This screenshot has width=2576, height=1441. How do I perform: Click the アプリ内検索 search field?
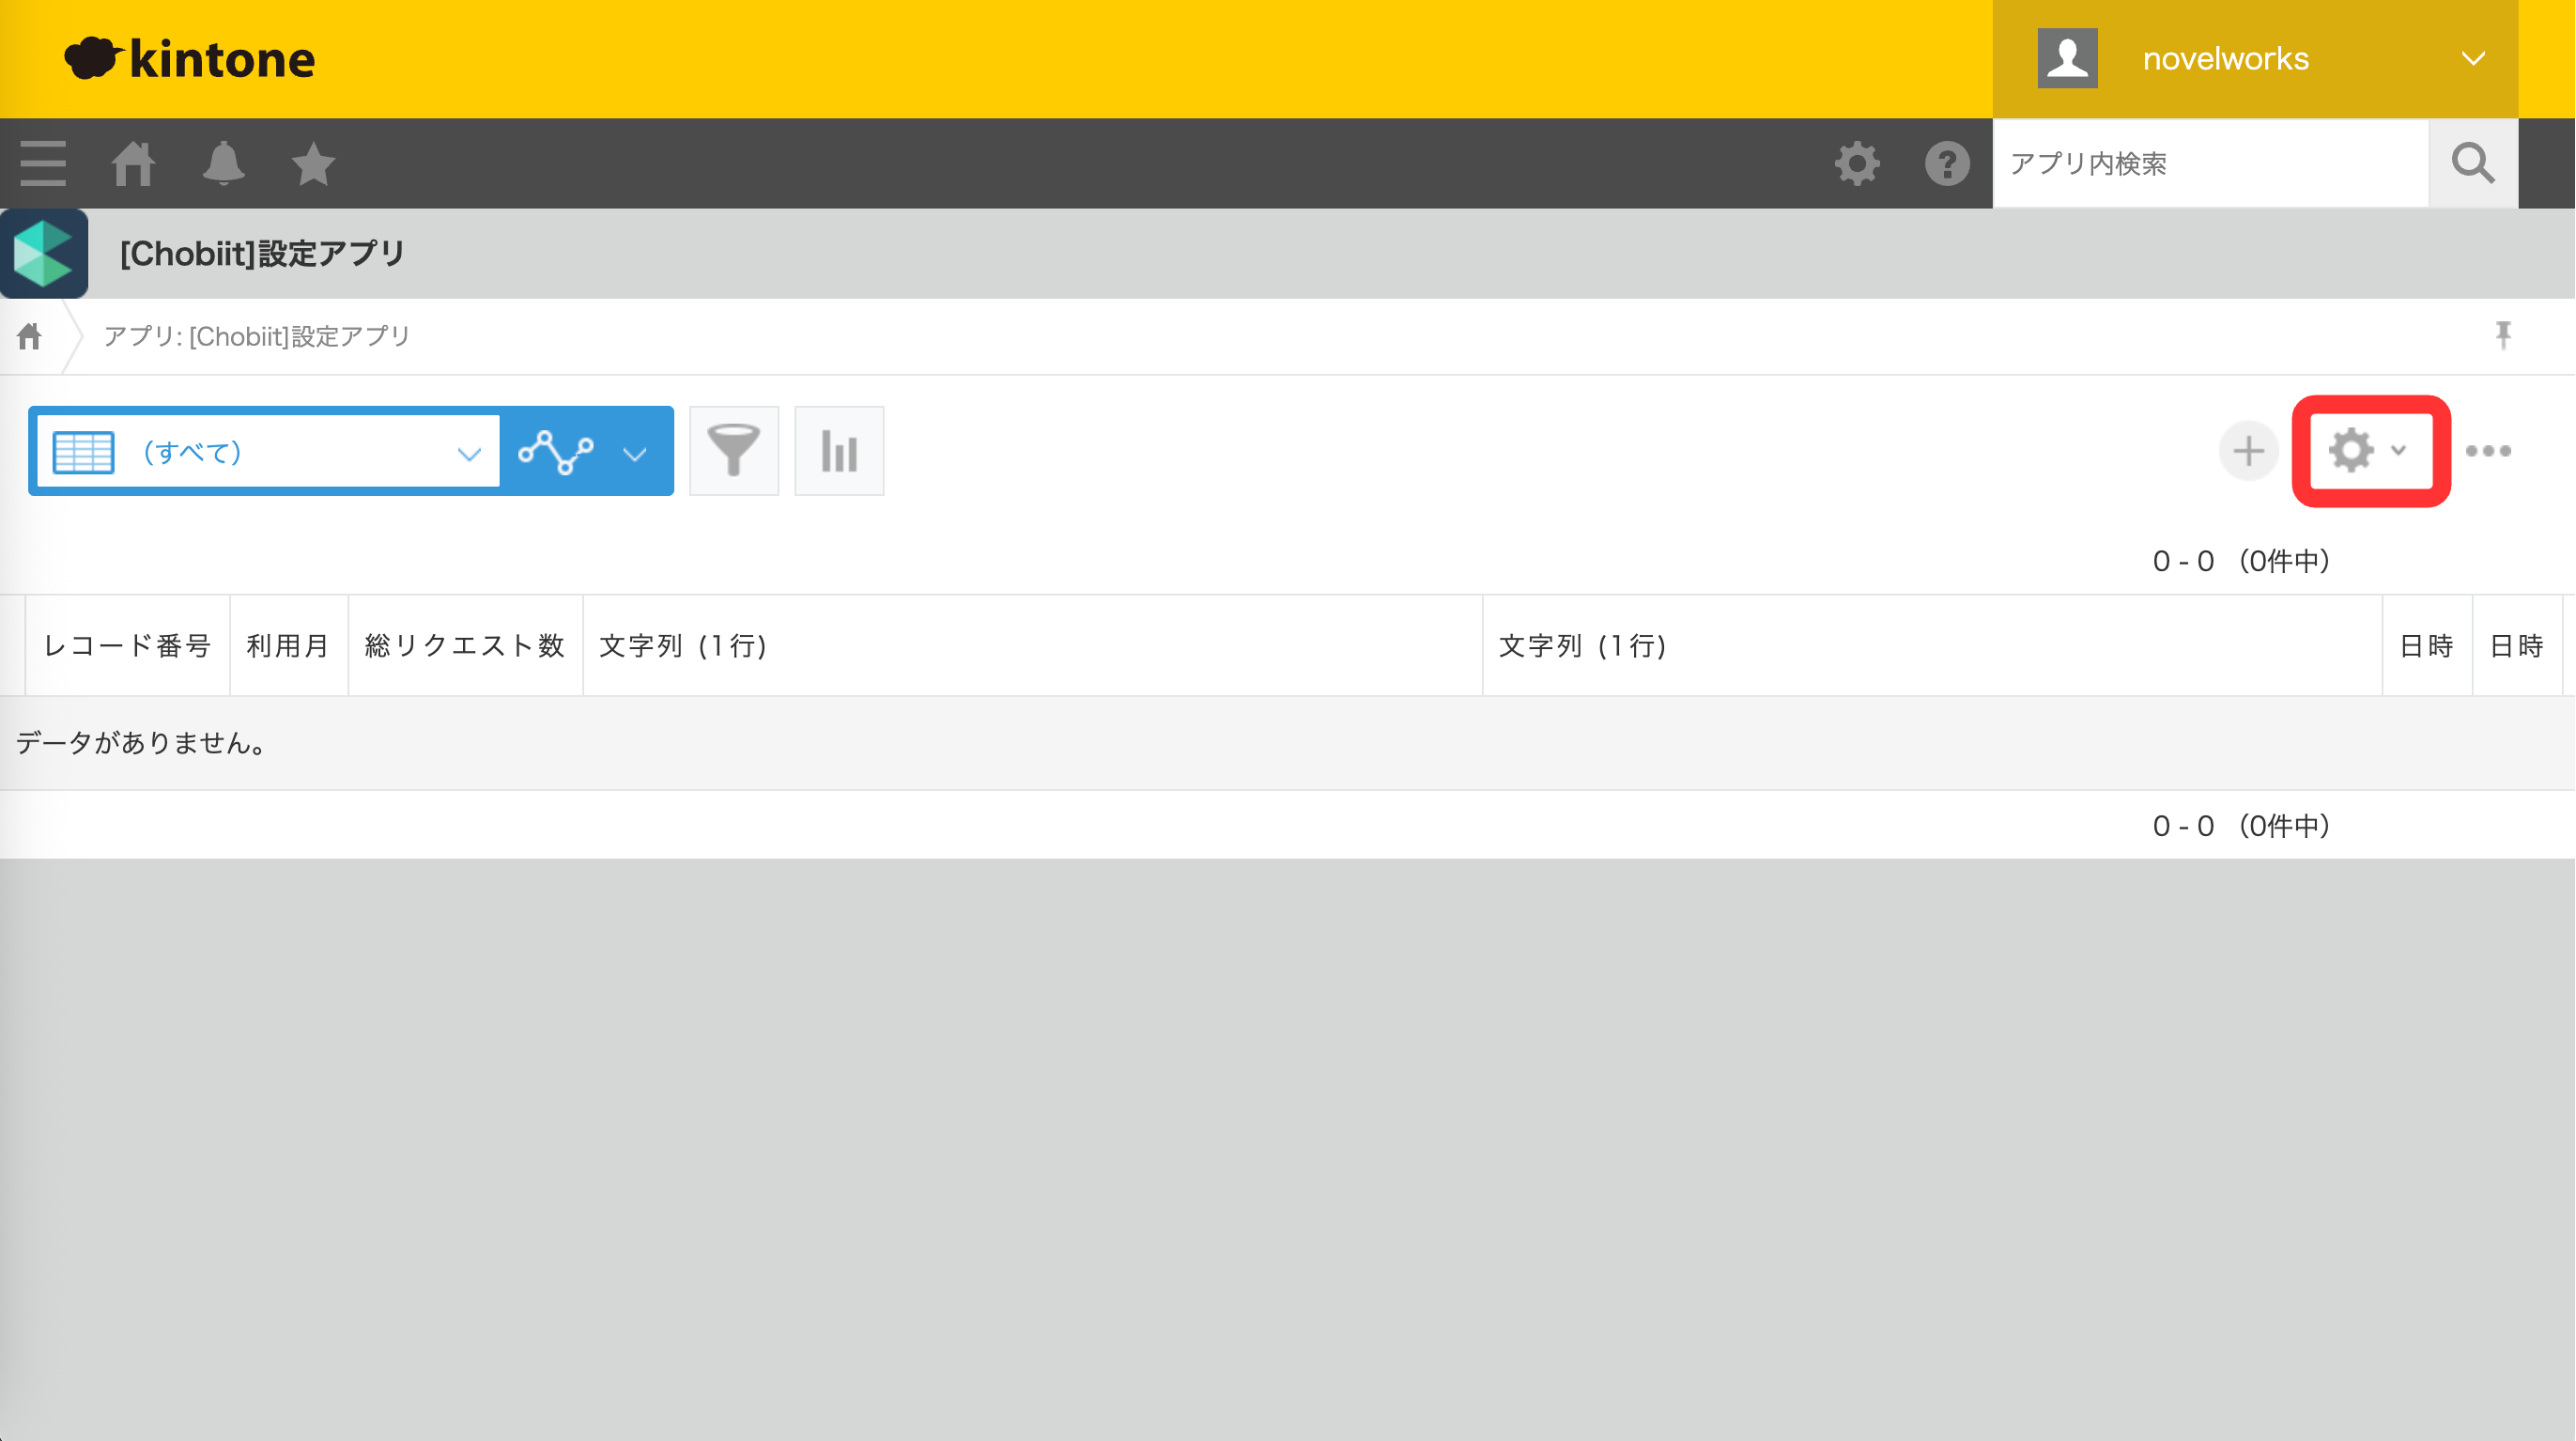2211,164
